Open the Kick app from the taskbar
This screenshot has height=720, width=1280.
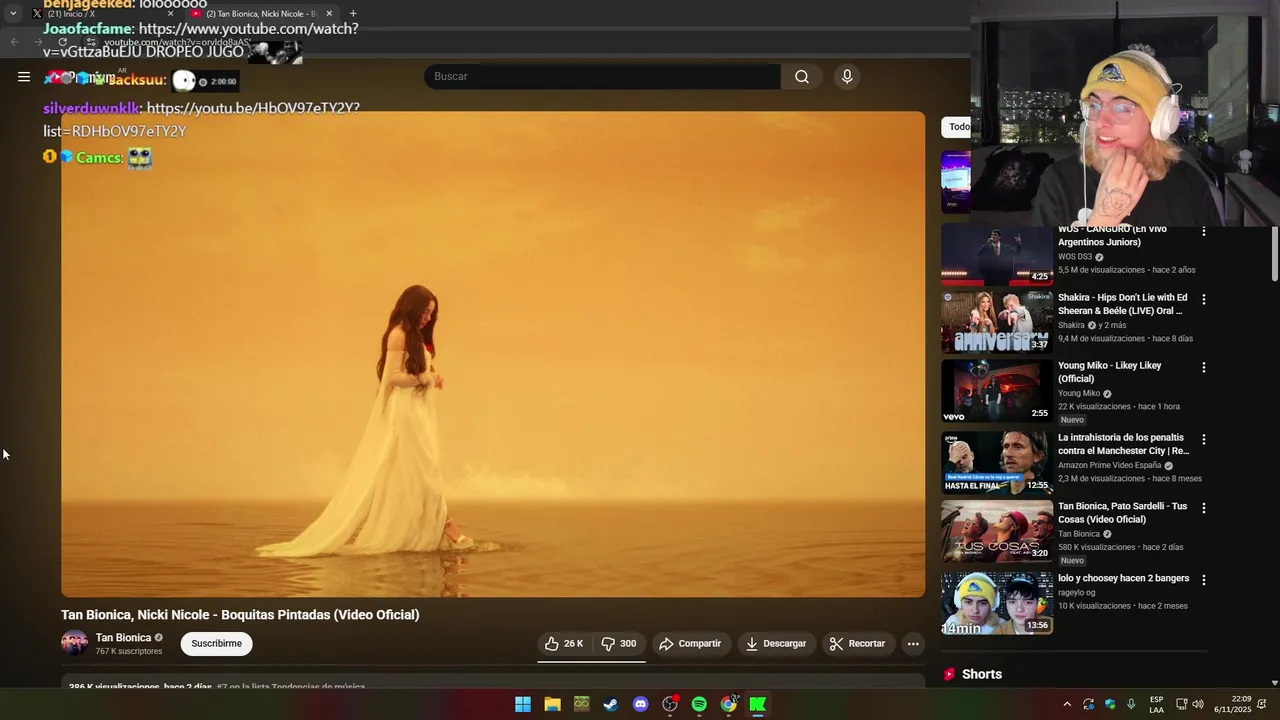(x=758, y=705)
